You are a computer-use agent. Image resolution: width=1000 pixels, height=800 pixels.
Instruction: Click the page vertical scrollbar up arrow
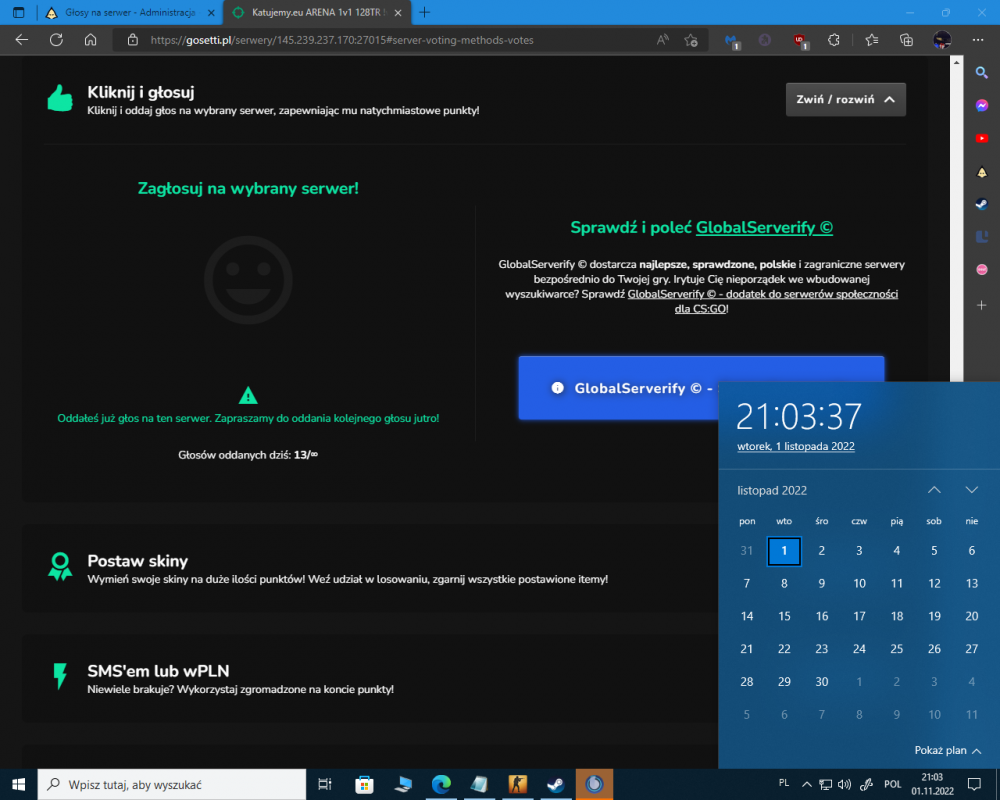point(956,62)
